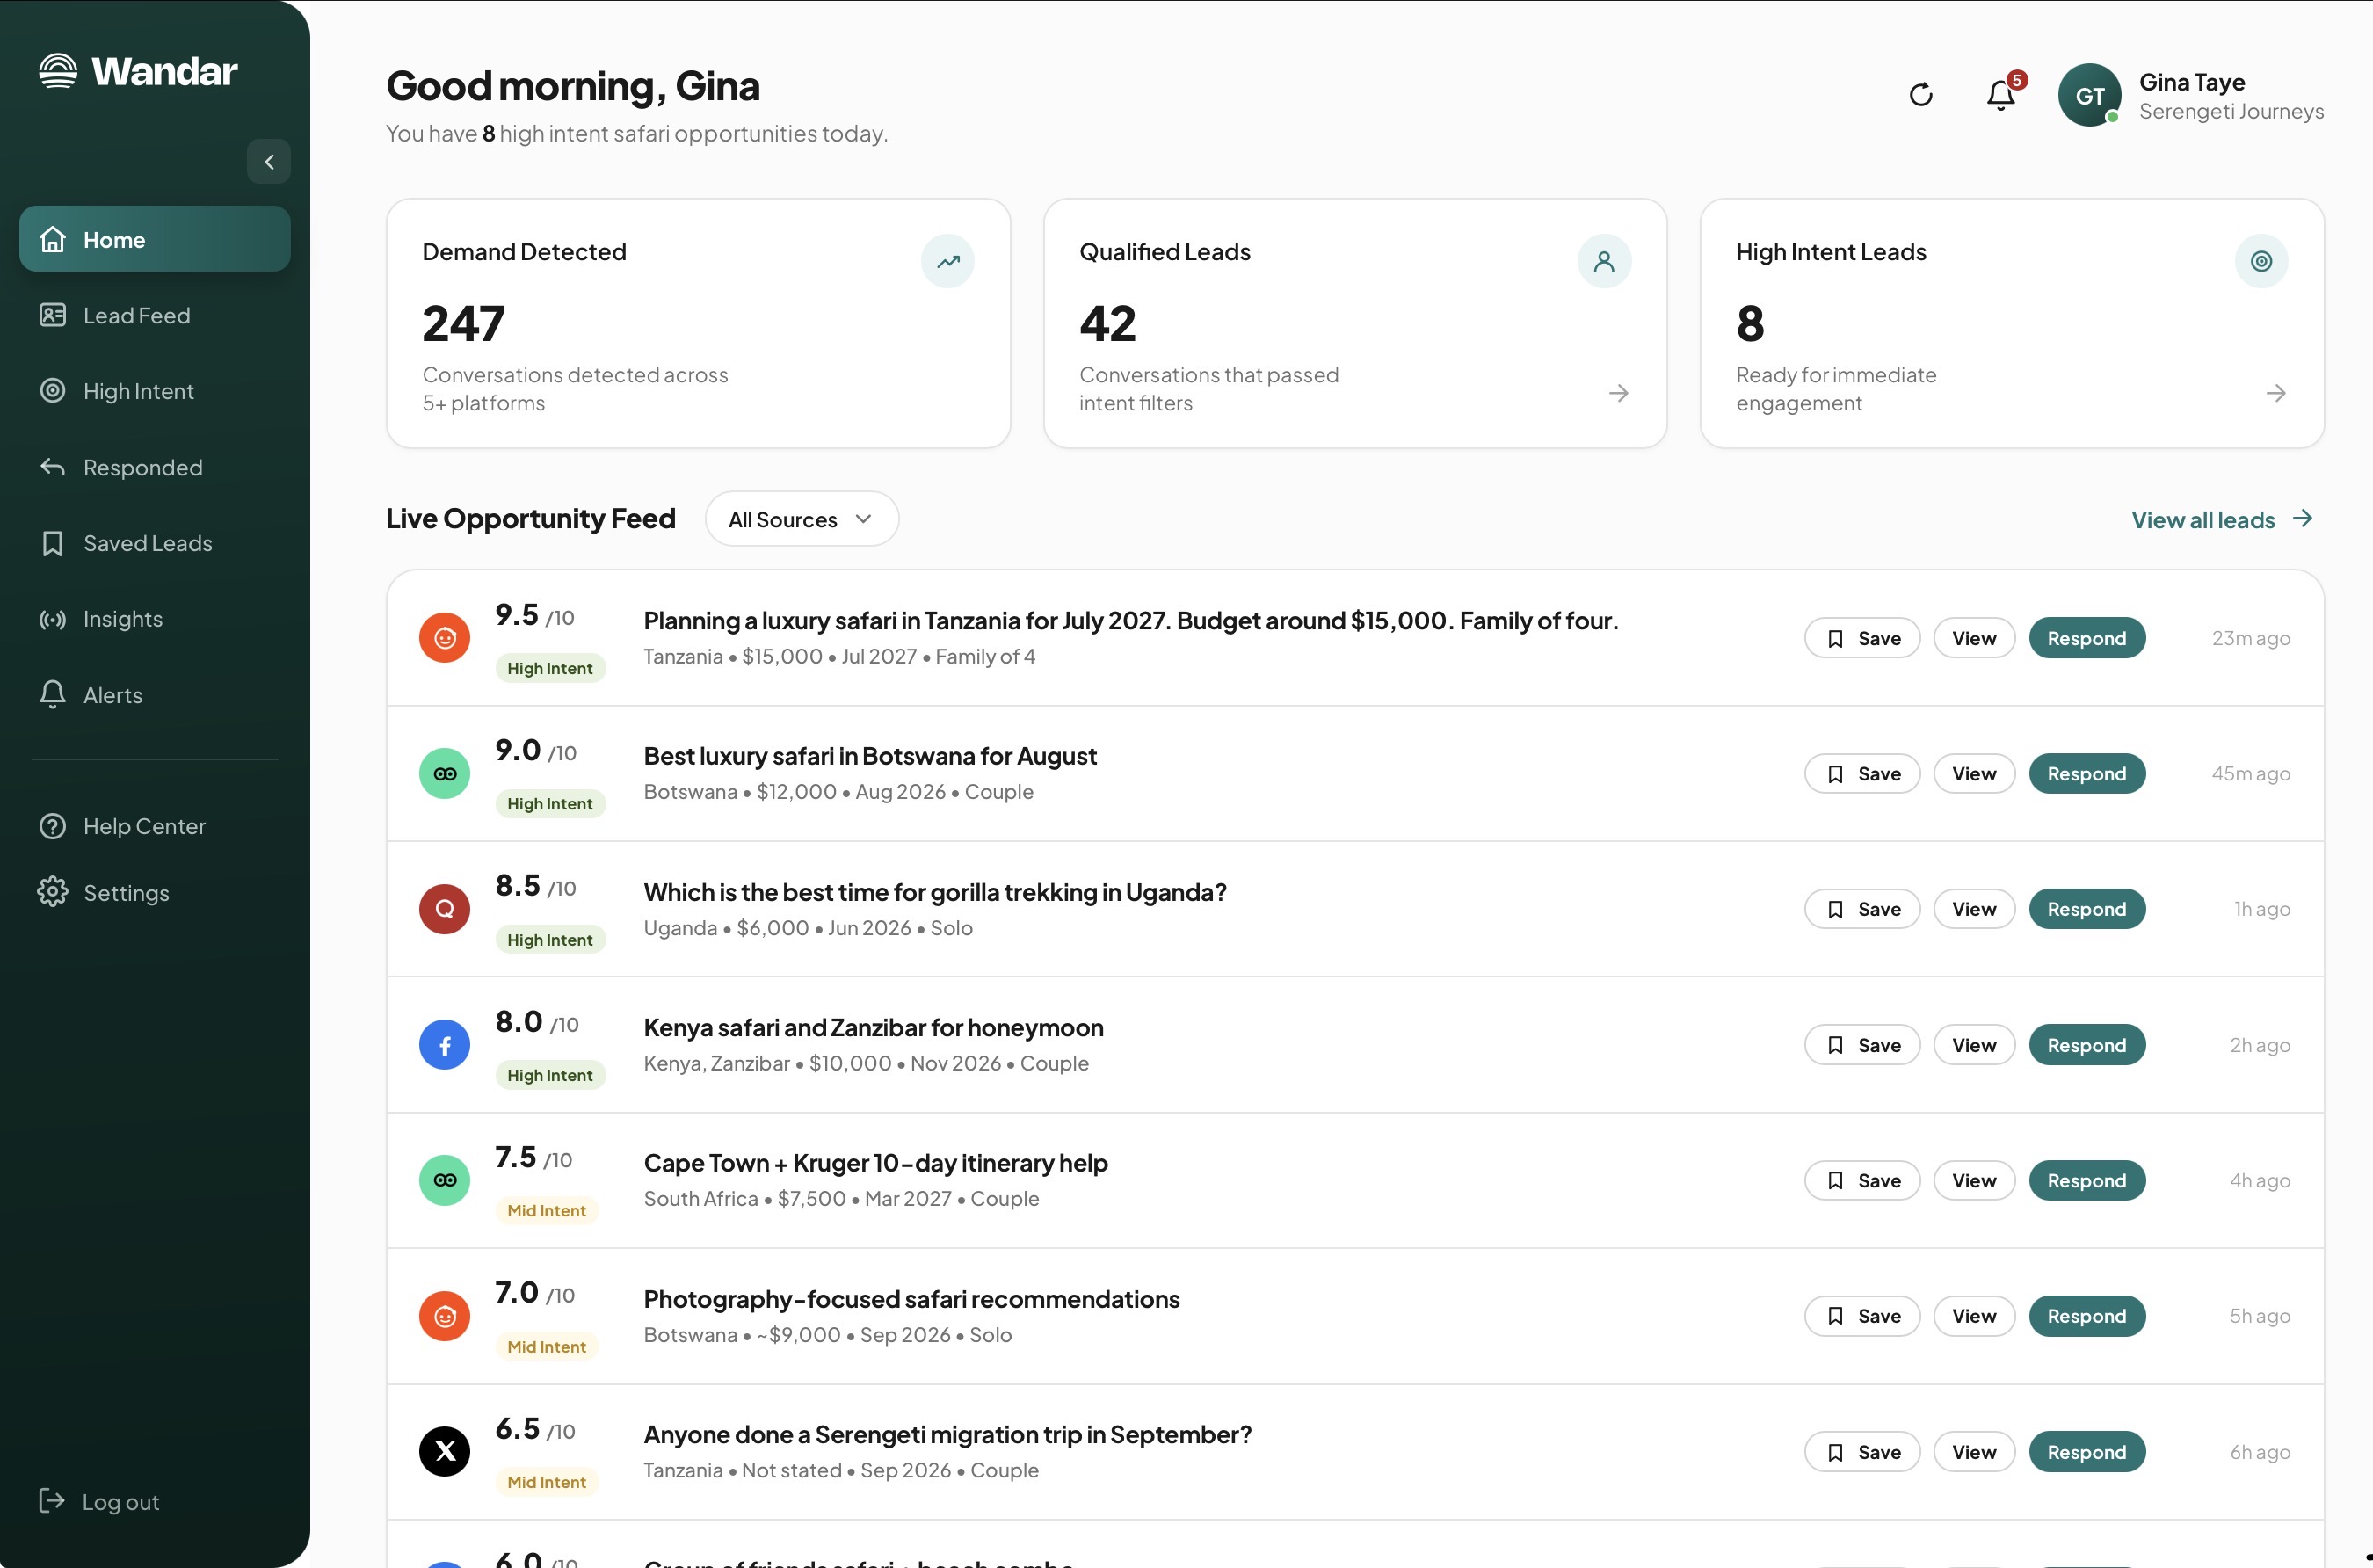2373x1568 pixels.
Task: Click the Quora icon on Uganda gorilla lead
Action: 445,909
